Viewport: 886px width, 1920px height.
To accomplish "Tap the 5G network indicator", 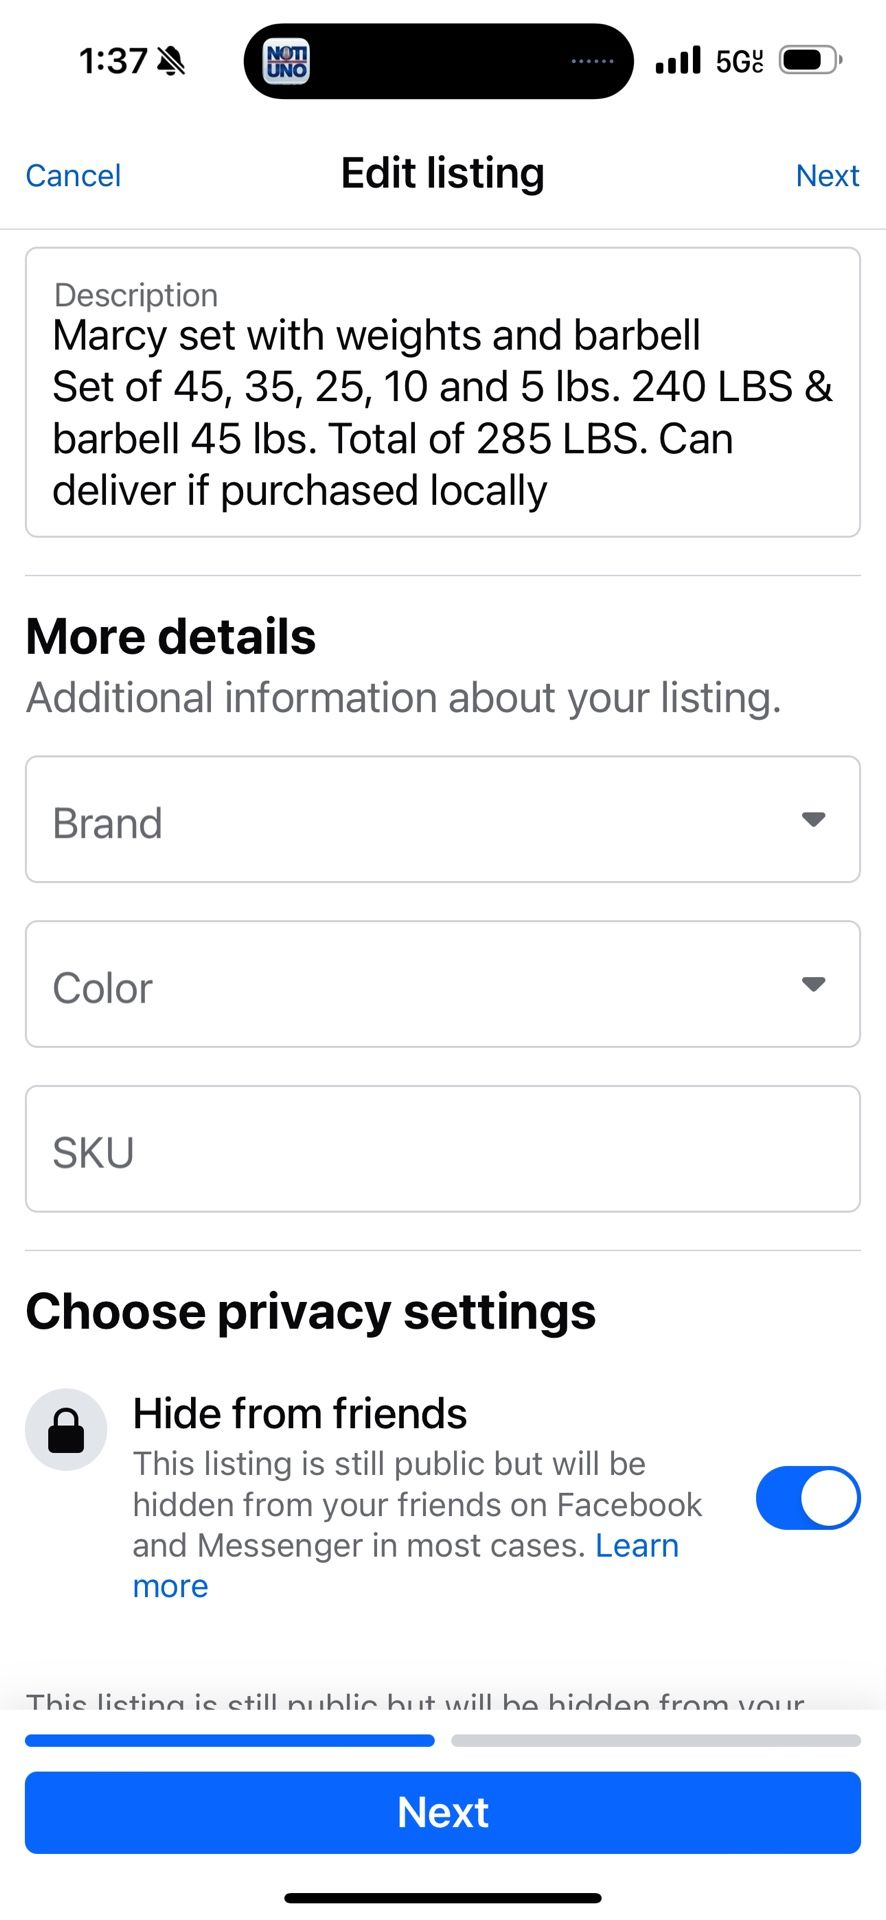I will [740, 61].
